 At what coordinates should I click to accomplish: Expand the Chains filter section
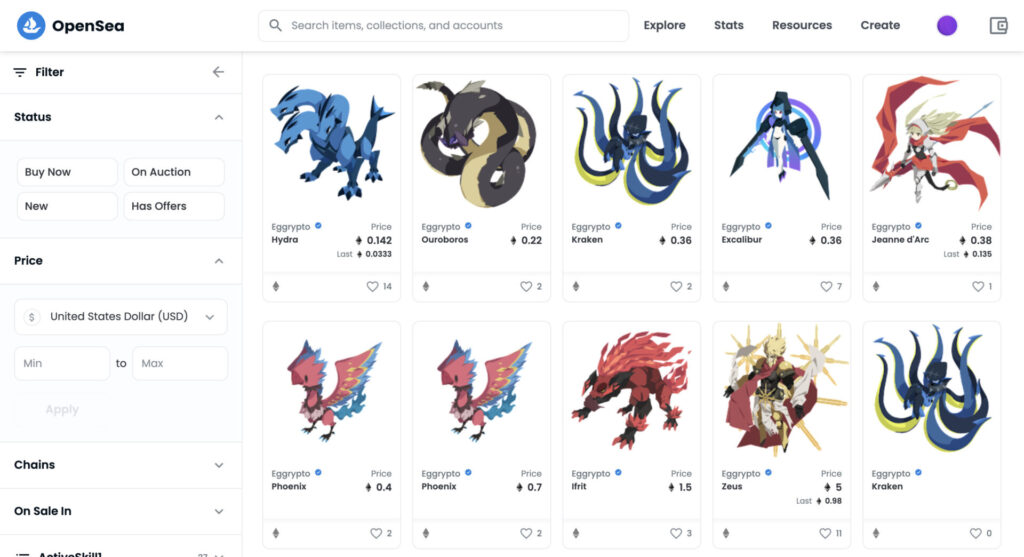pyautogui.click(x=121, y=465)
